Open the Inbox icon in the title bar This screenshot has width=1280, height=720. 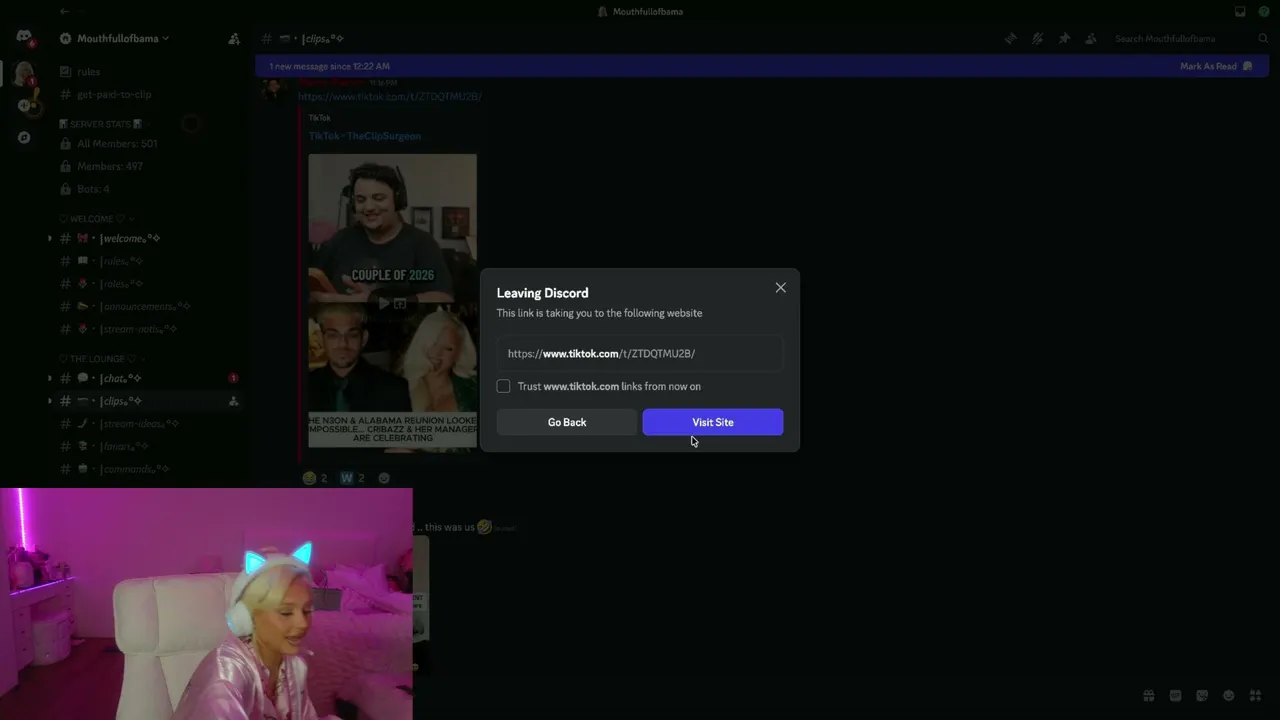pos(1240,11)
